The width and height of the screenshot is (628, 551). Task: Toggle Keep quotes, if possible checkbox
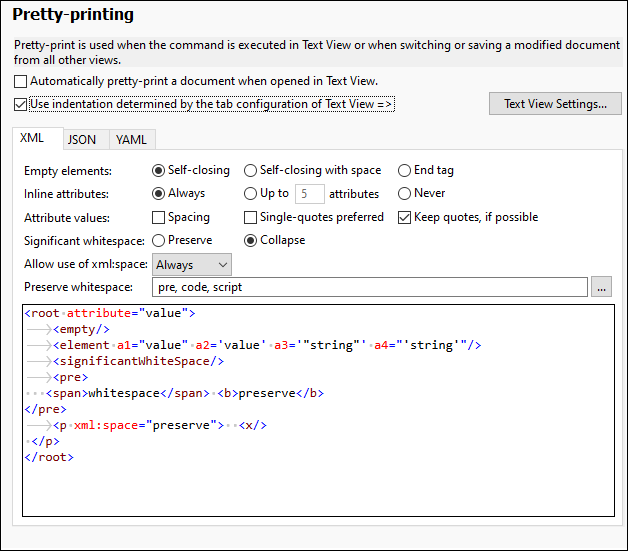point(404,217)
